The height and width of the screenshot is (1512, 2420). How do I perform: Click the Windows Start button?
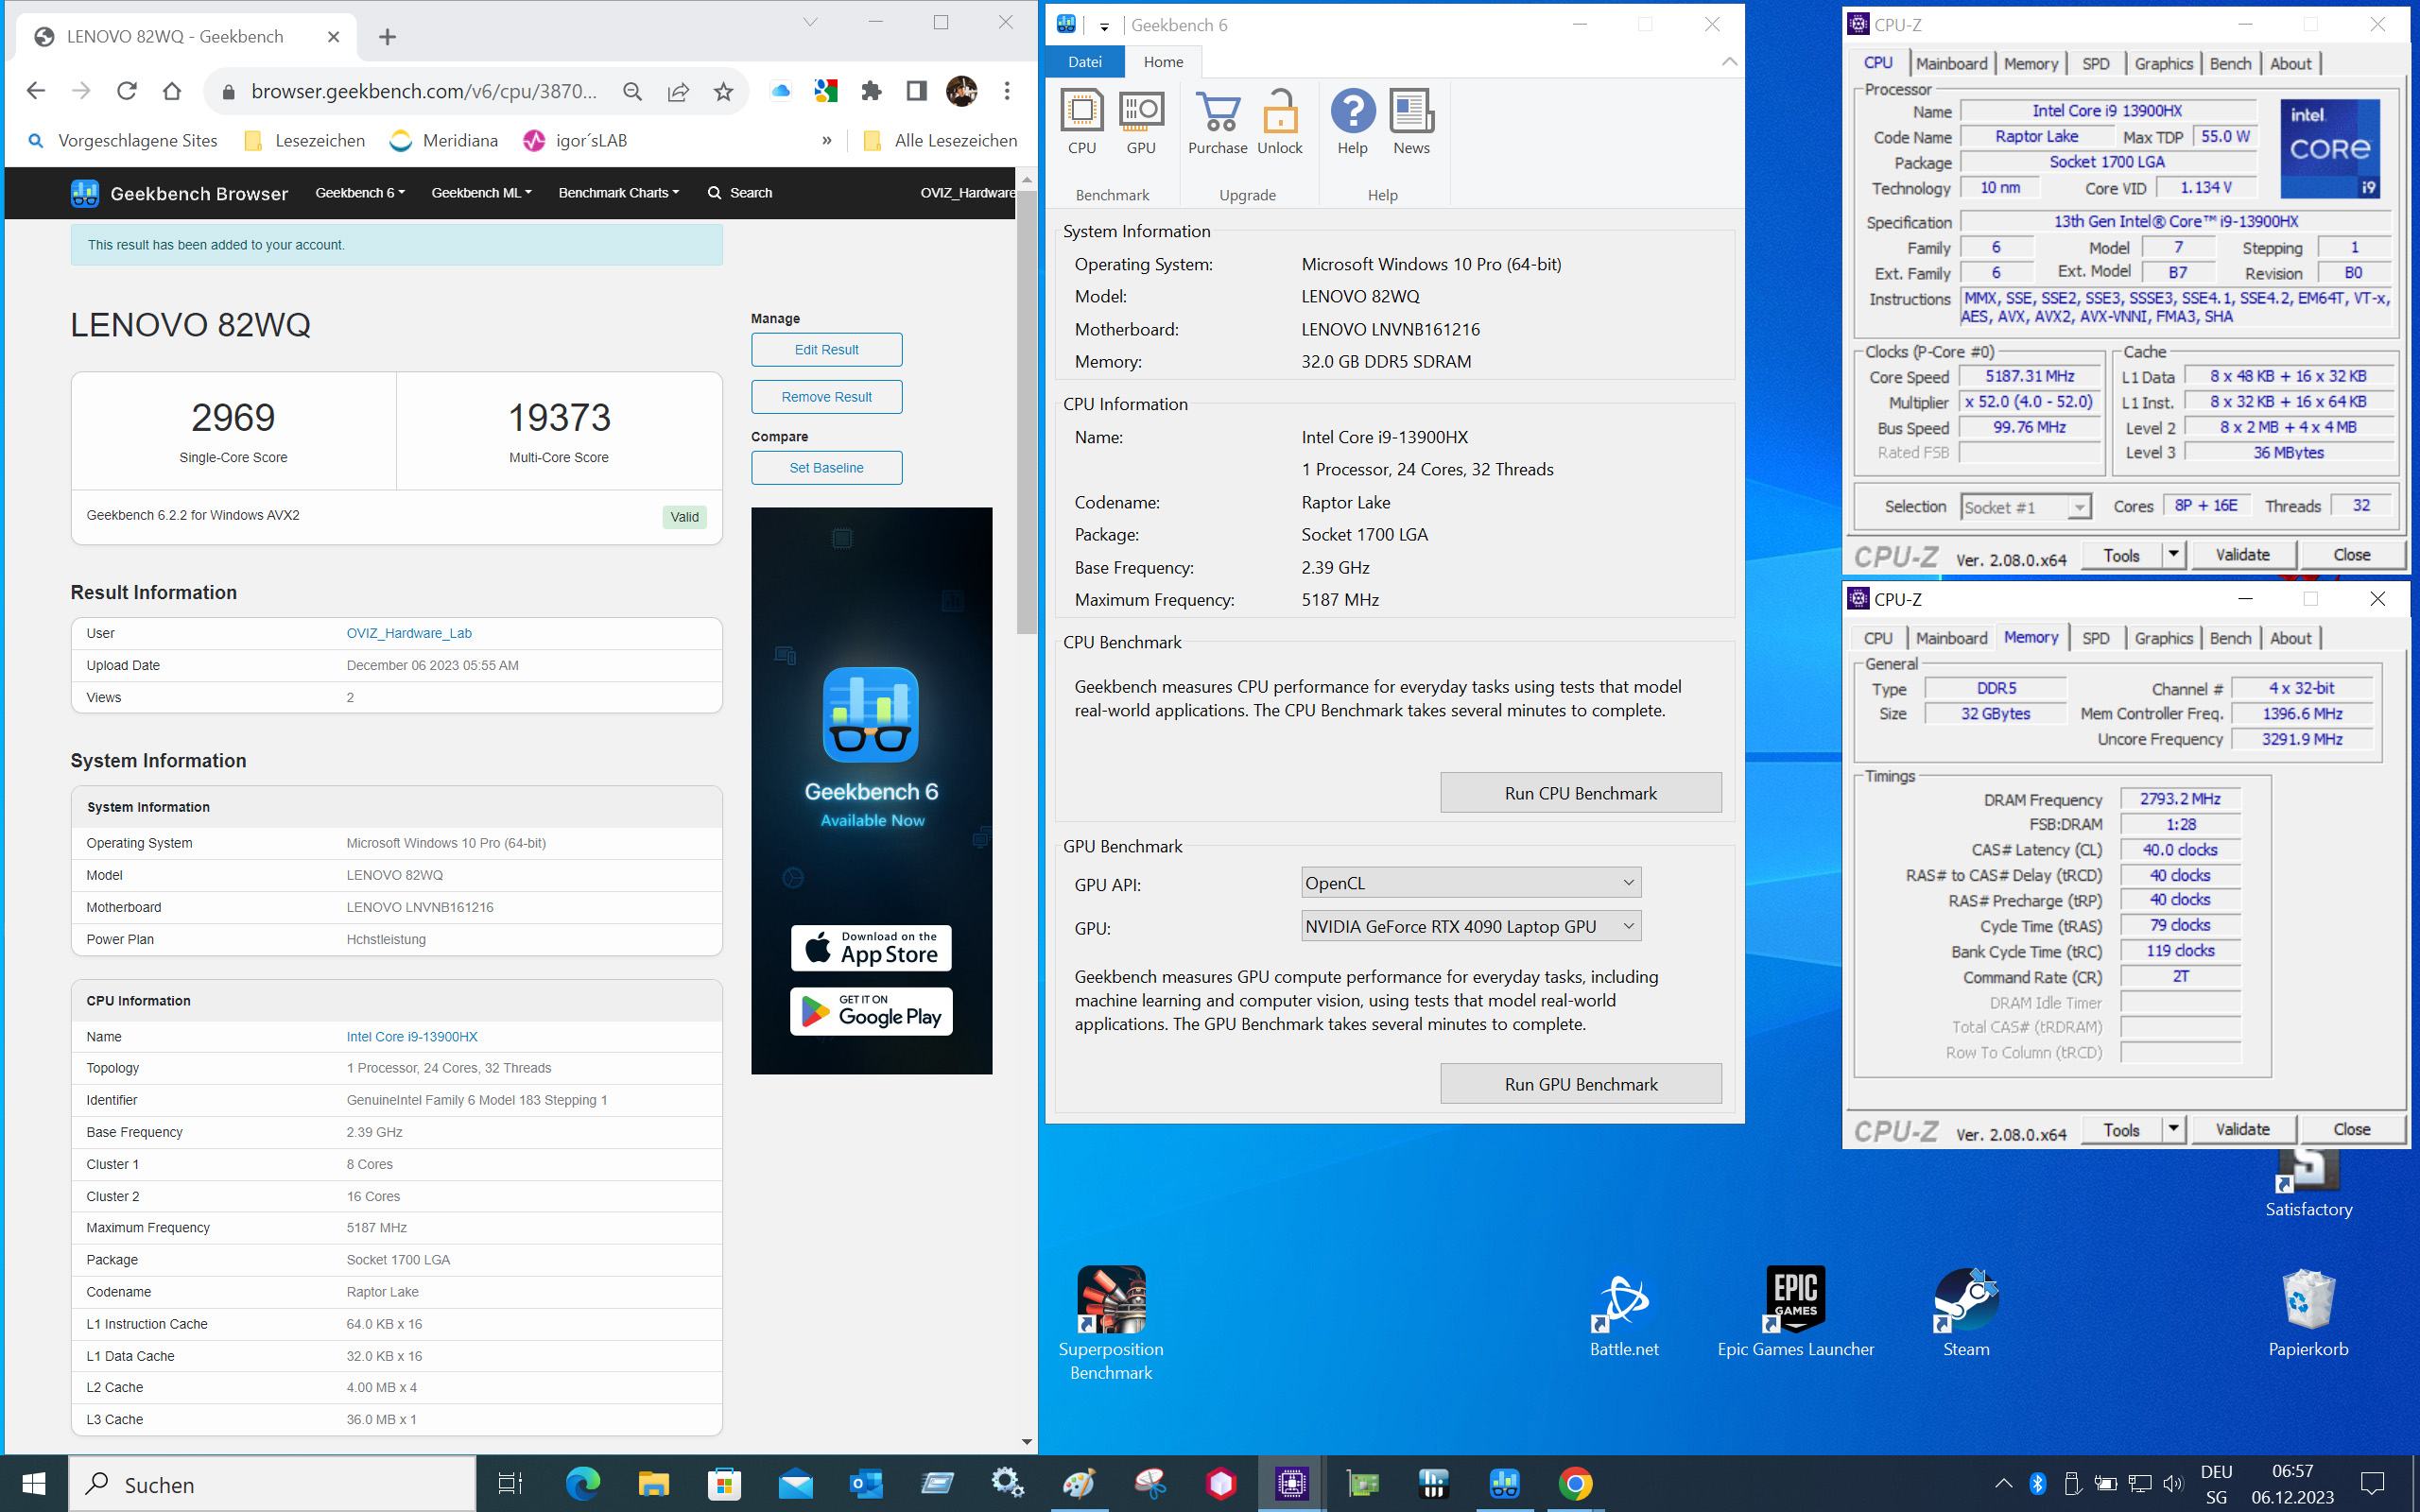[x=34, y=1483]
